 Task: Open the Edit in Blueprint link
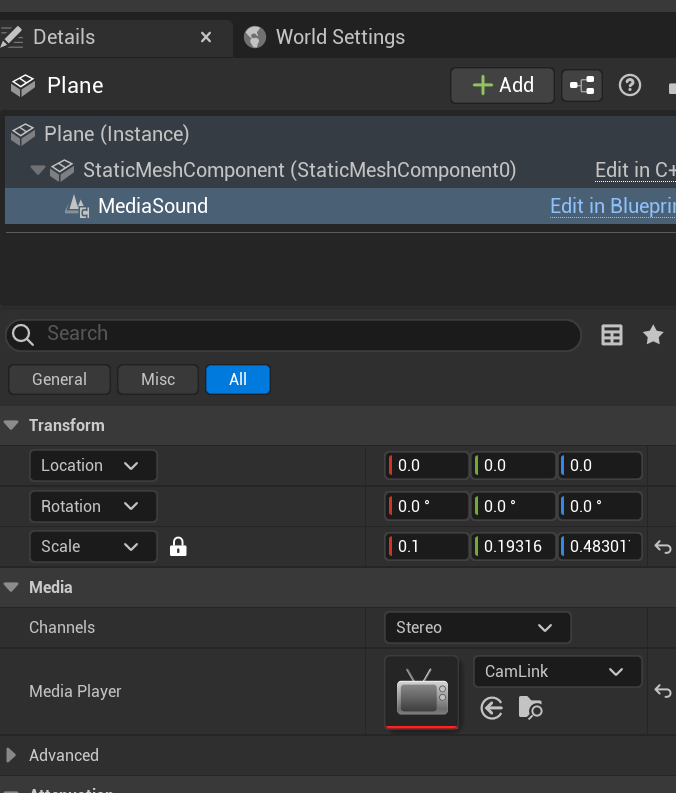pyautogui.click(x=612, y=207)
